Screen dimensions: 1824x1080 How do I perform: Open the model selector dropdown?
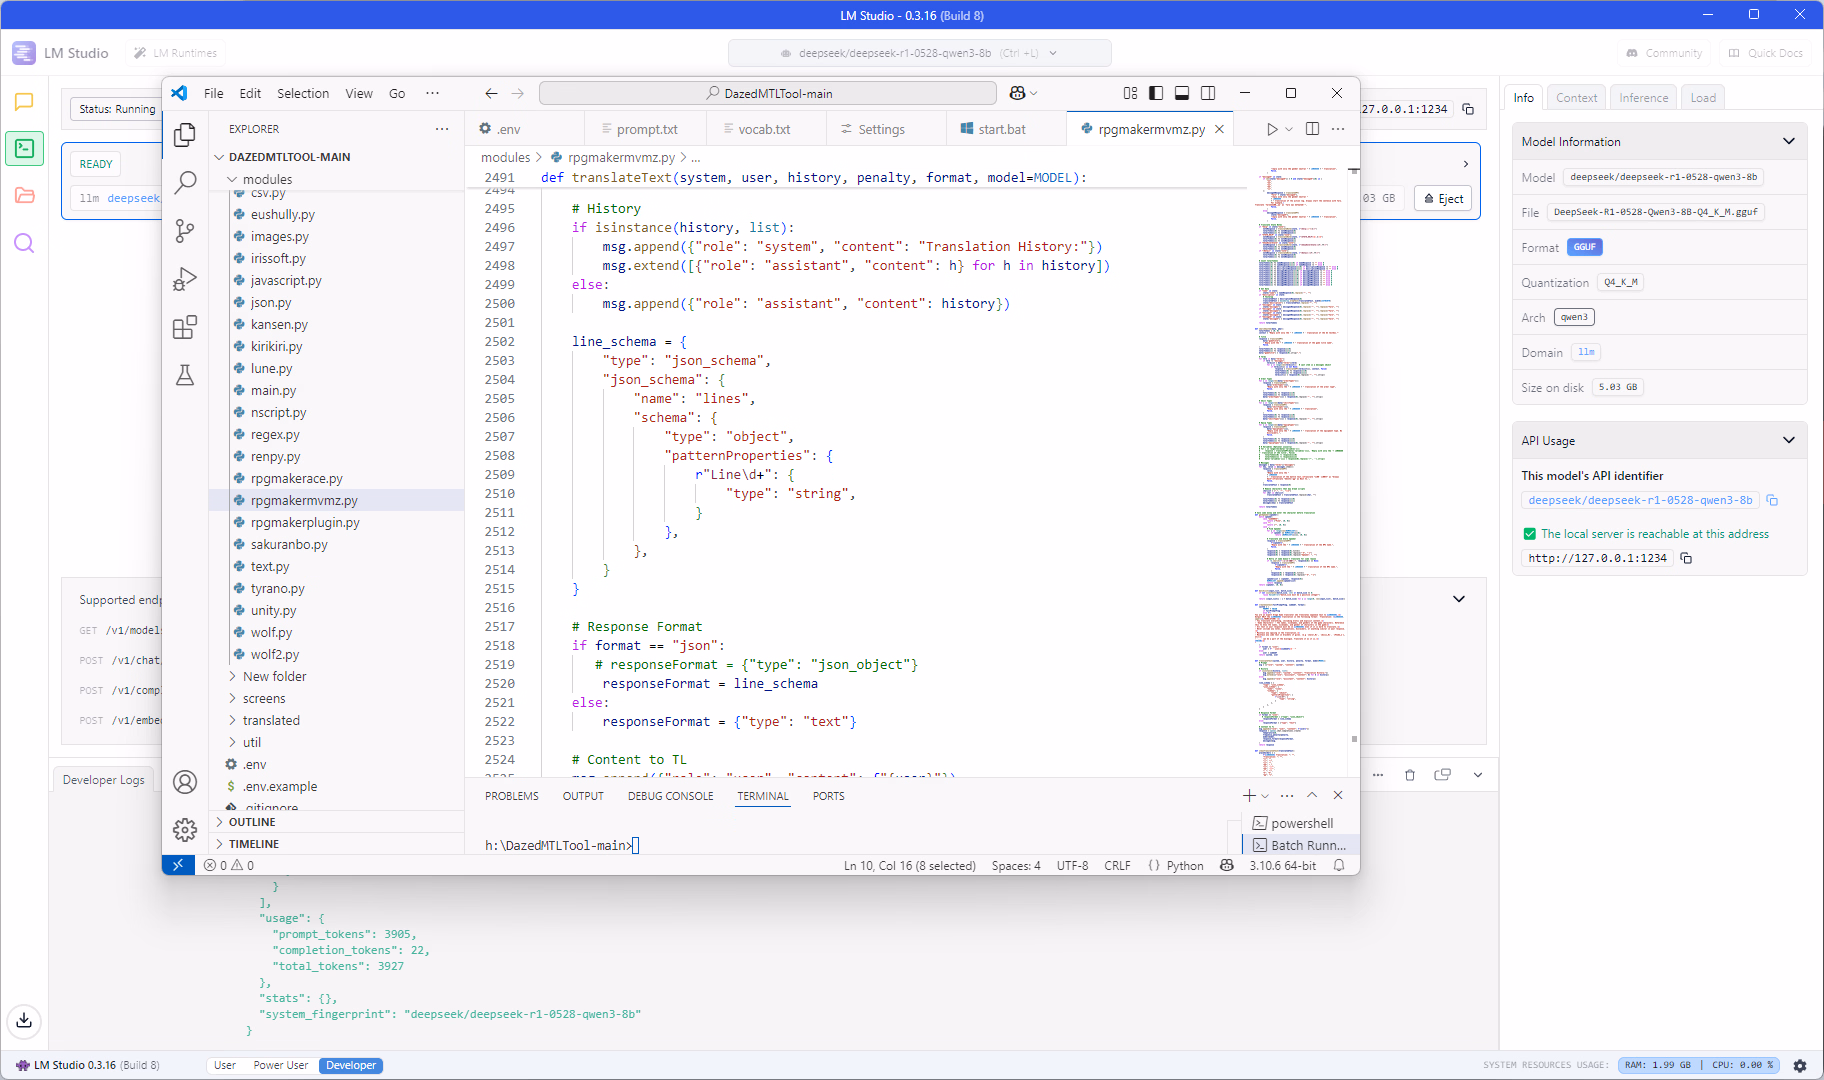tap(919, 53)
